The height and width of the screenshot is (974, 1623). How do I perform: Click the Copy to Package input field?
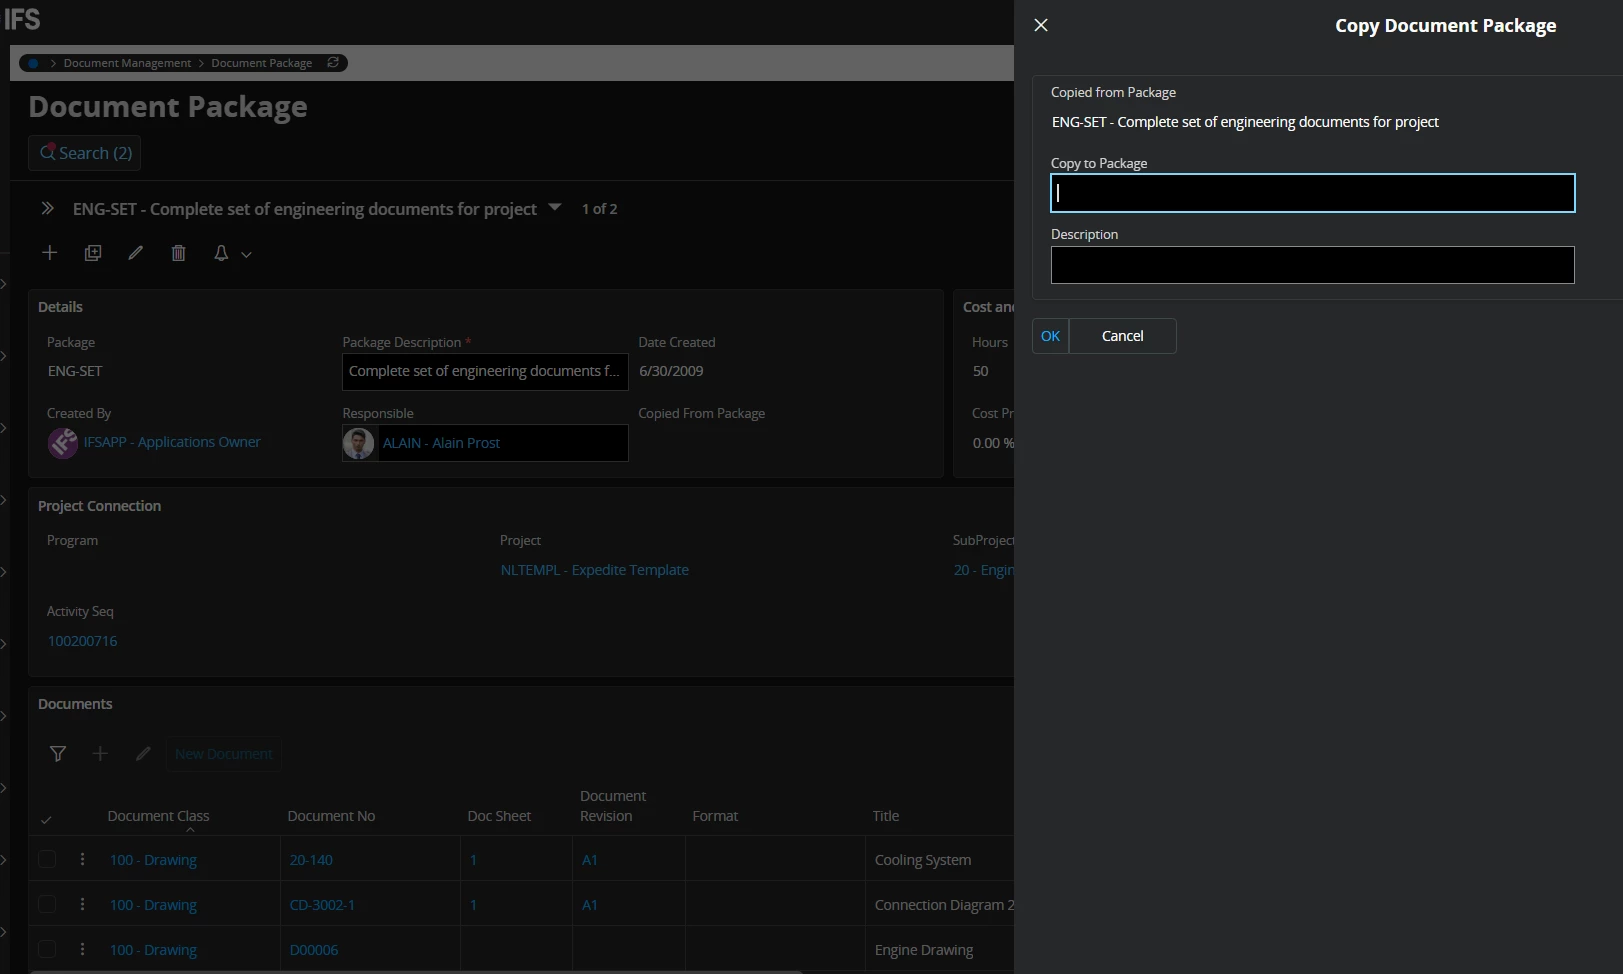pos(1312,193)
